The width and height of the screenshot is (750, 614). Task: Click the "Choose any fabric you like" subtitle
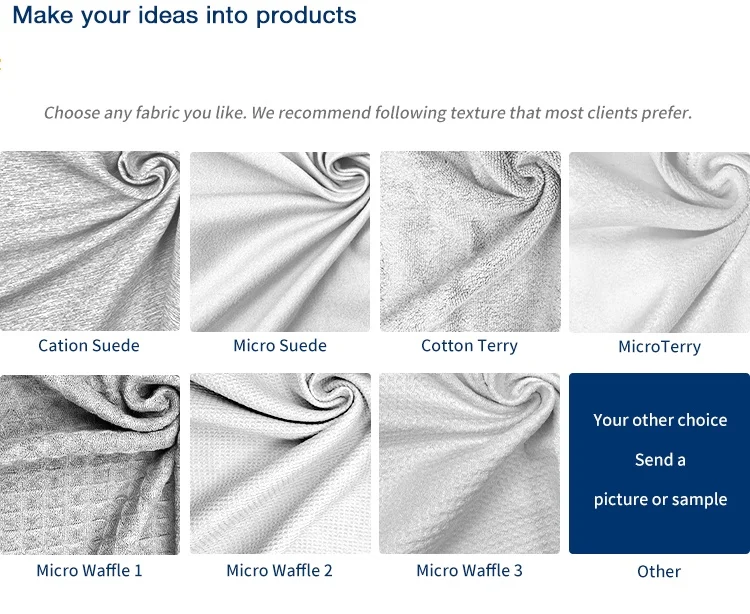pyautogui.click(x=368, y=112)
